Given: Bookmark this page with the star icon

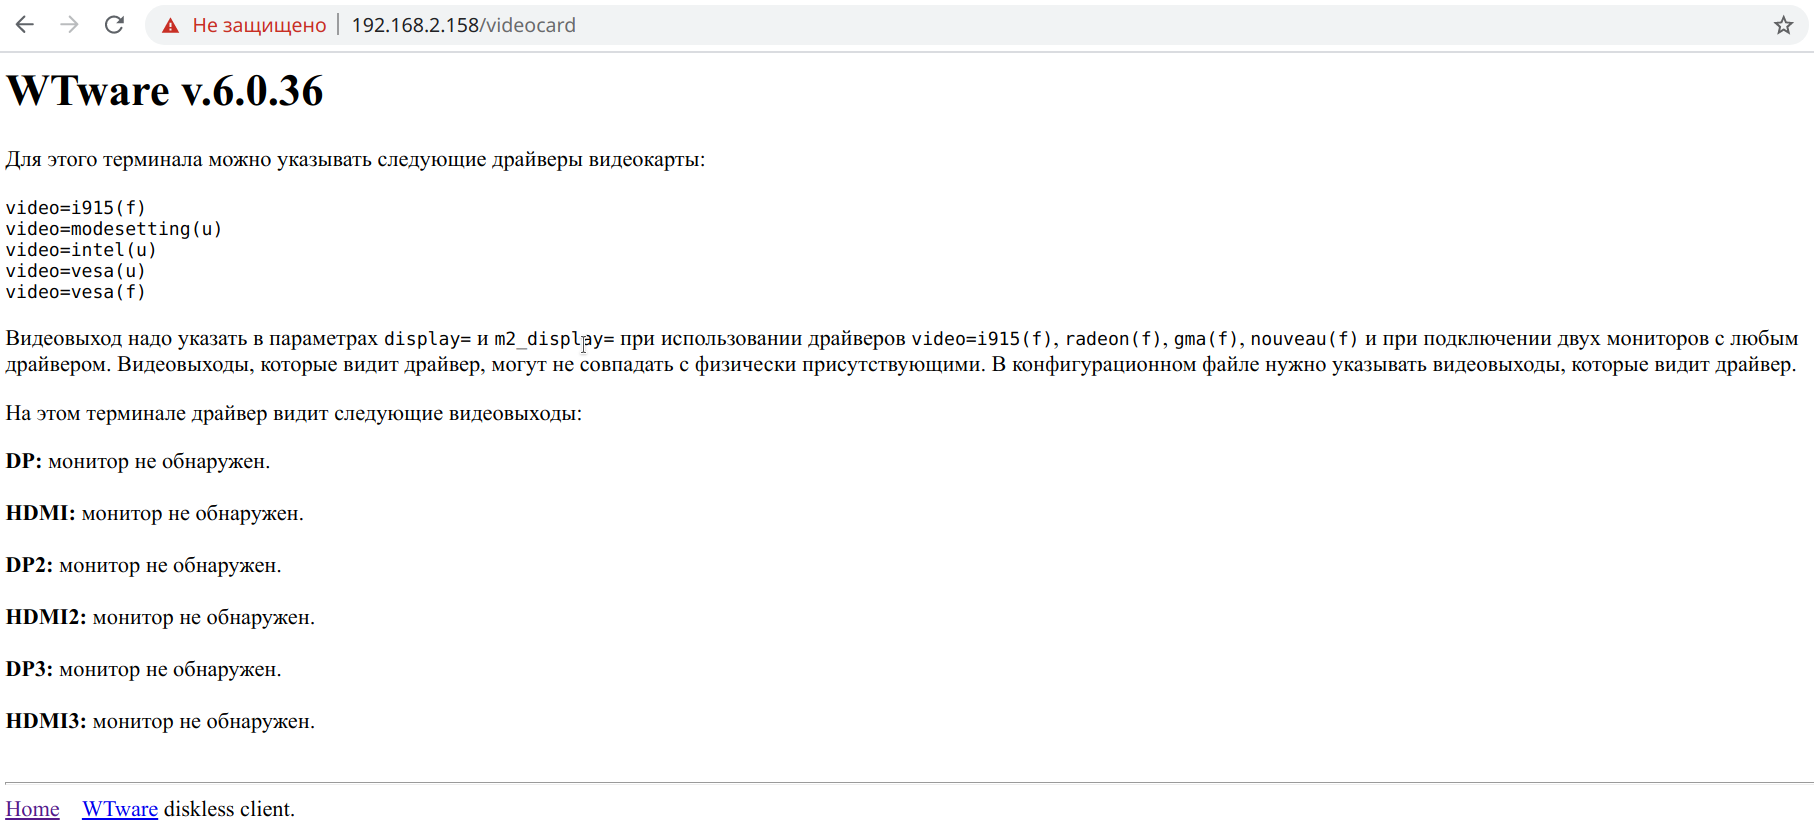Looking at the screenshot, I should point(1783,25).
